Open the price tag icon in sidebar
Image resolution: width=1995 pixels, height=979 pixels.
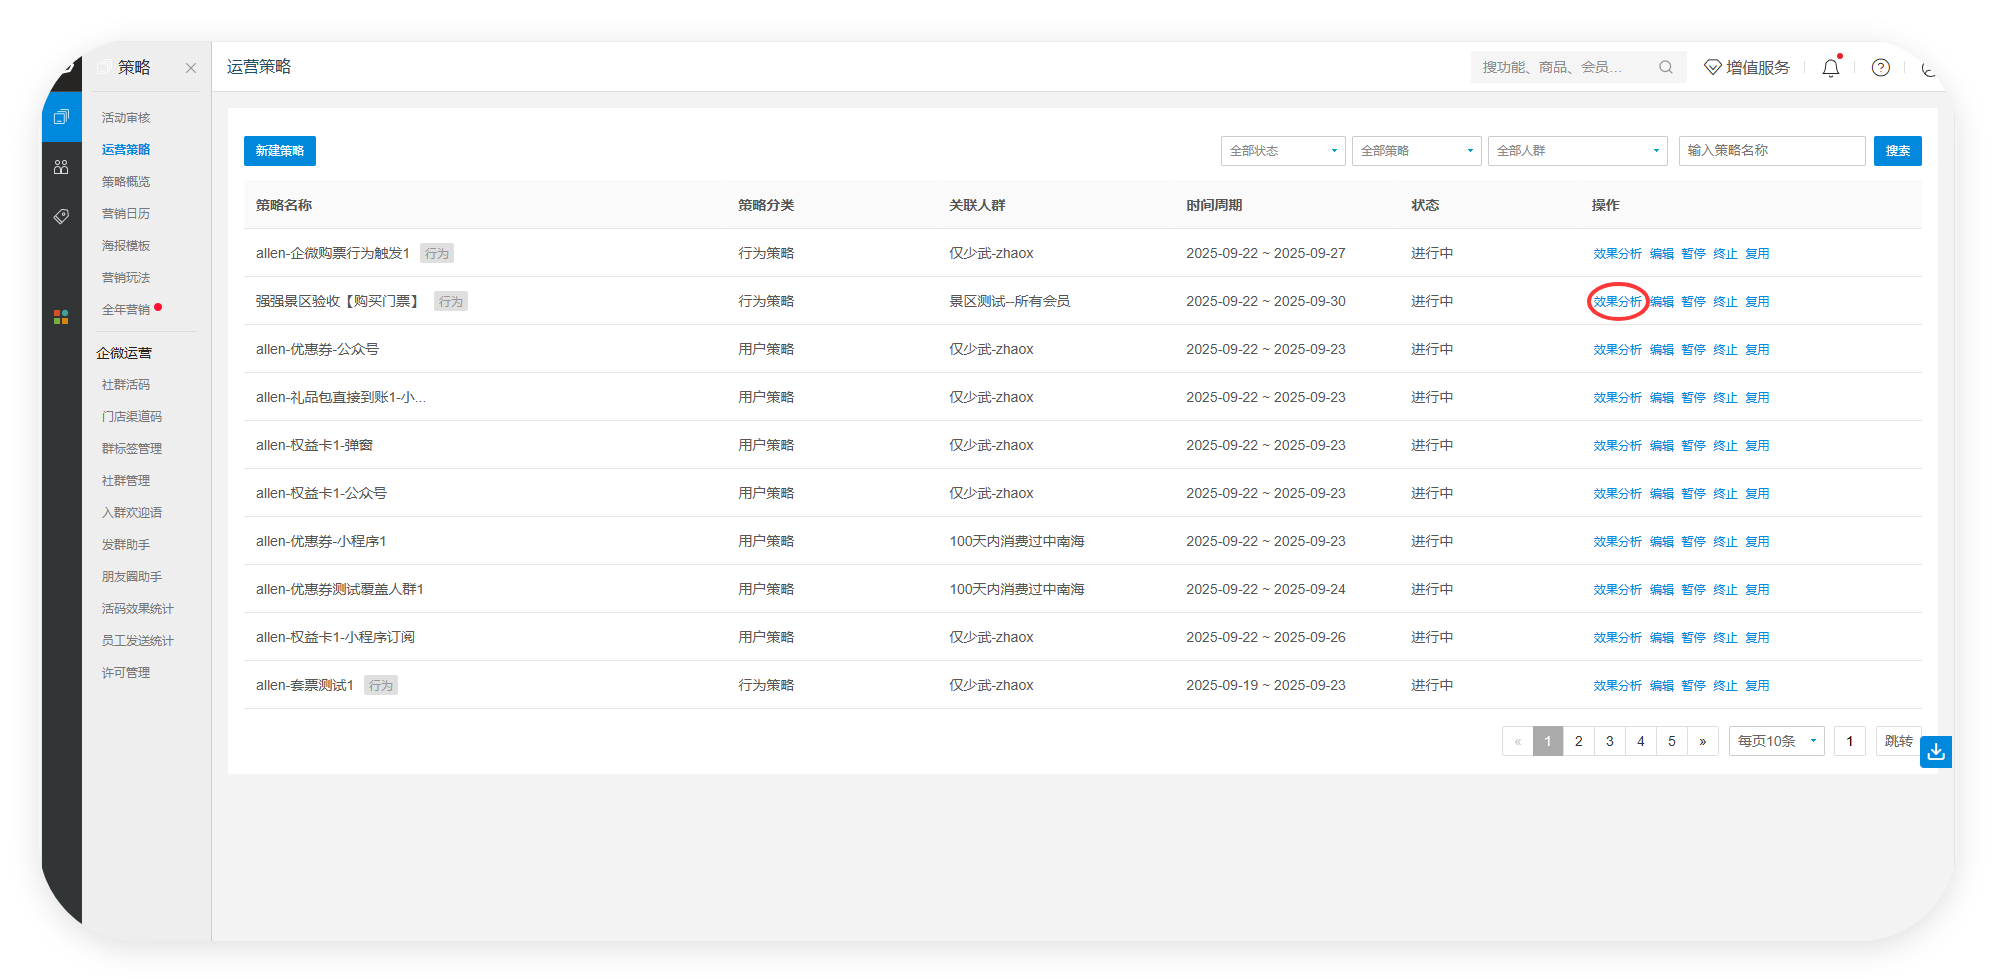(61, 217)
